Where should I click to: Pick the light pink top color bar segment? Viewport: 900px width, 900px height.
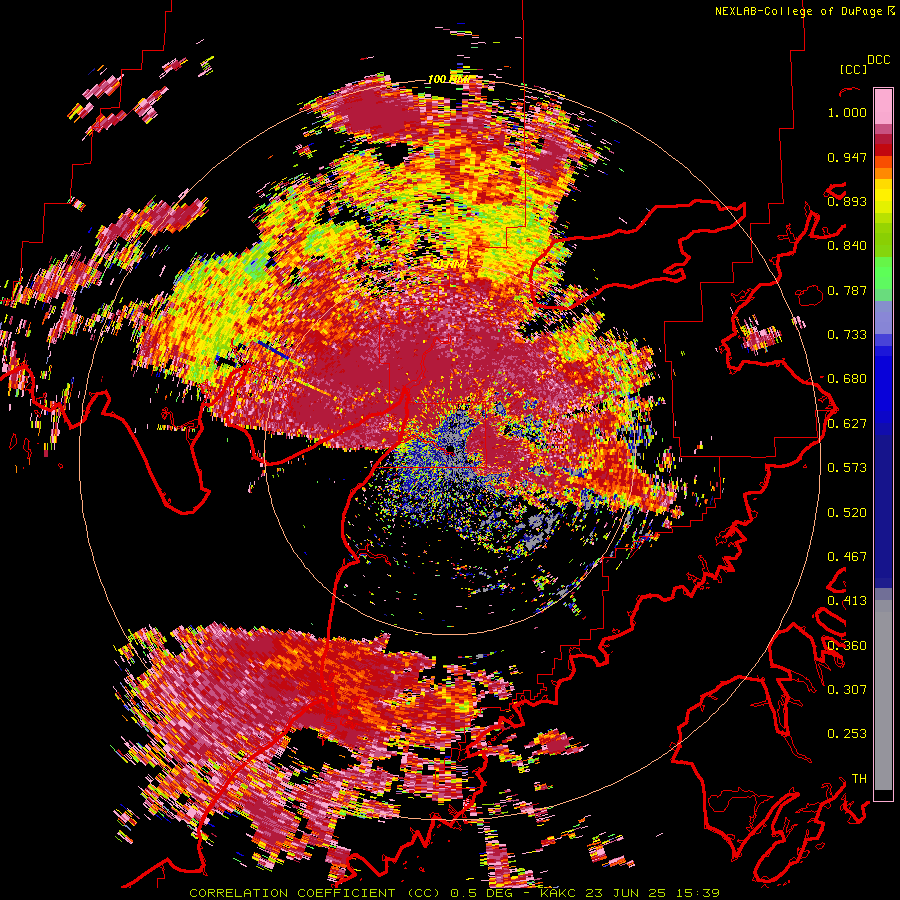click(x=883, y=107)
